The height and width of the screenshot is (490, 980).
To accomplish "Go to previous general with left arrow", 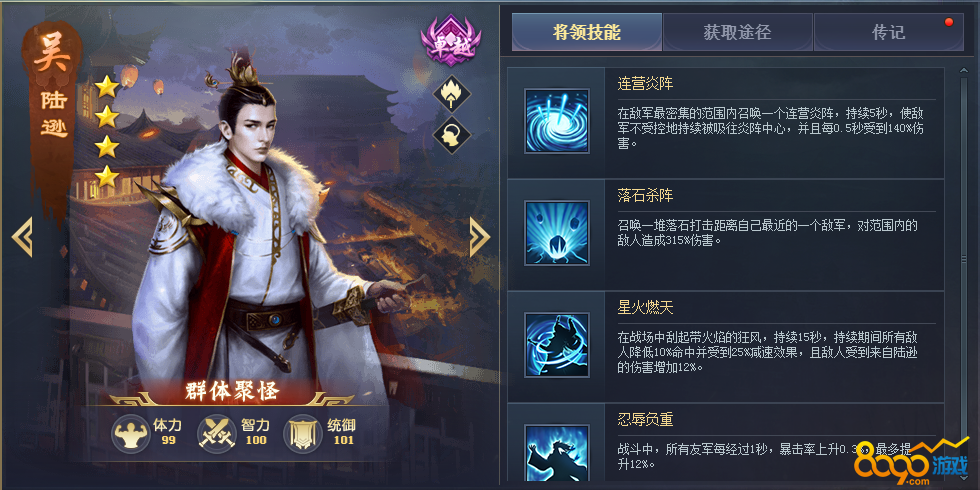I will click(x=22, y=237).
